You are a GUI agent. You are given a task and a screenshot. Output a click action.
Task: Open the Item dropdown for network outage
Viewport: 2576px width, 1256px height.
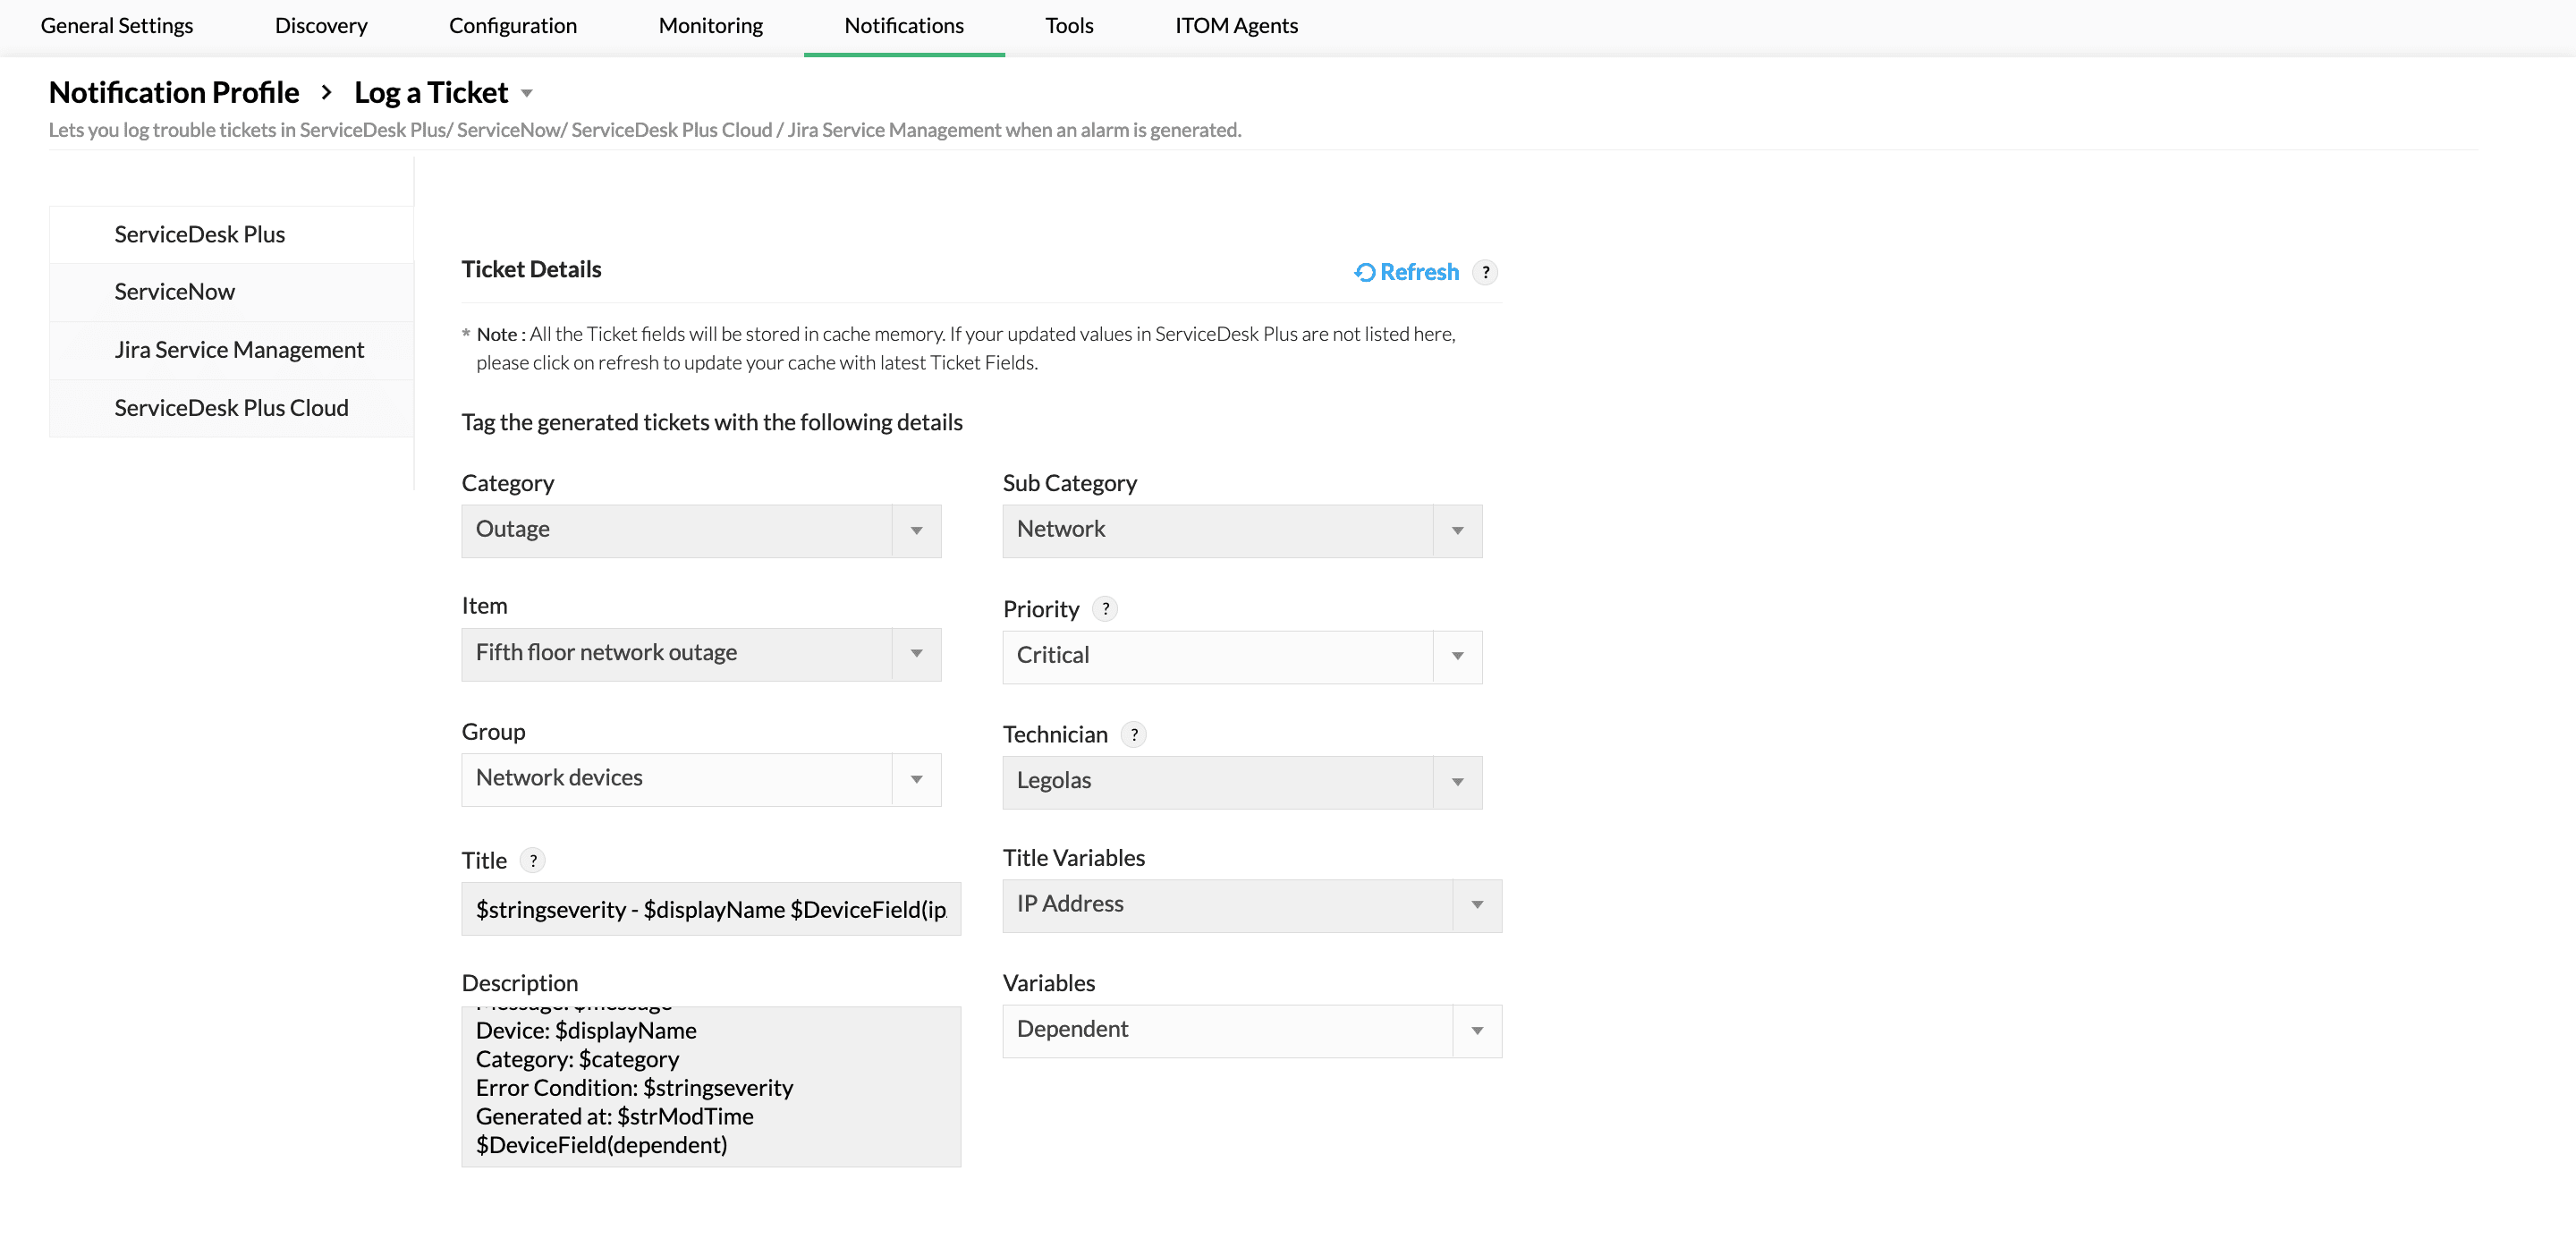point(915,654)
